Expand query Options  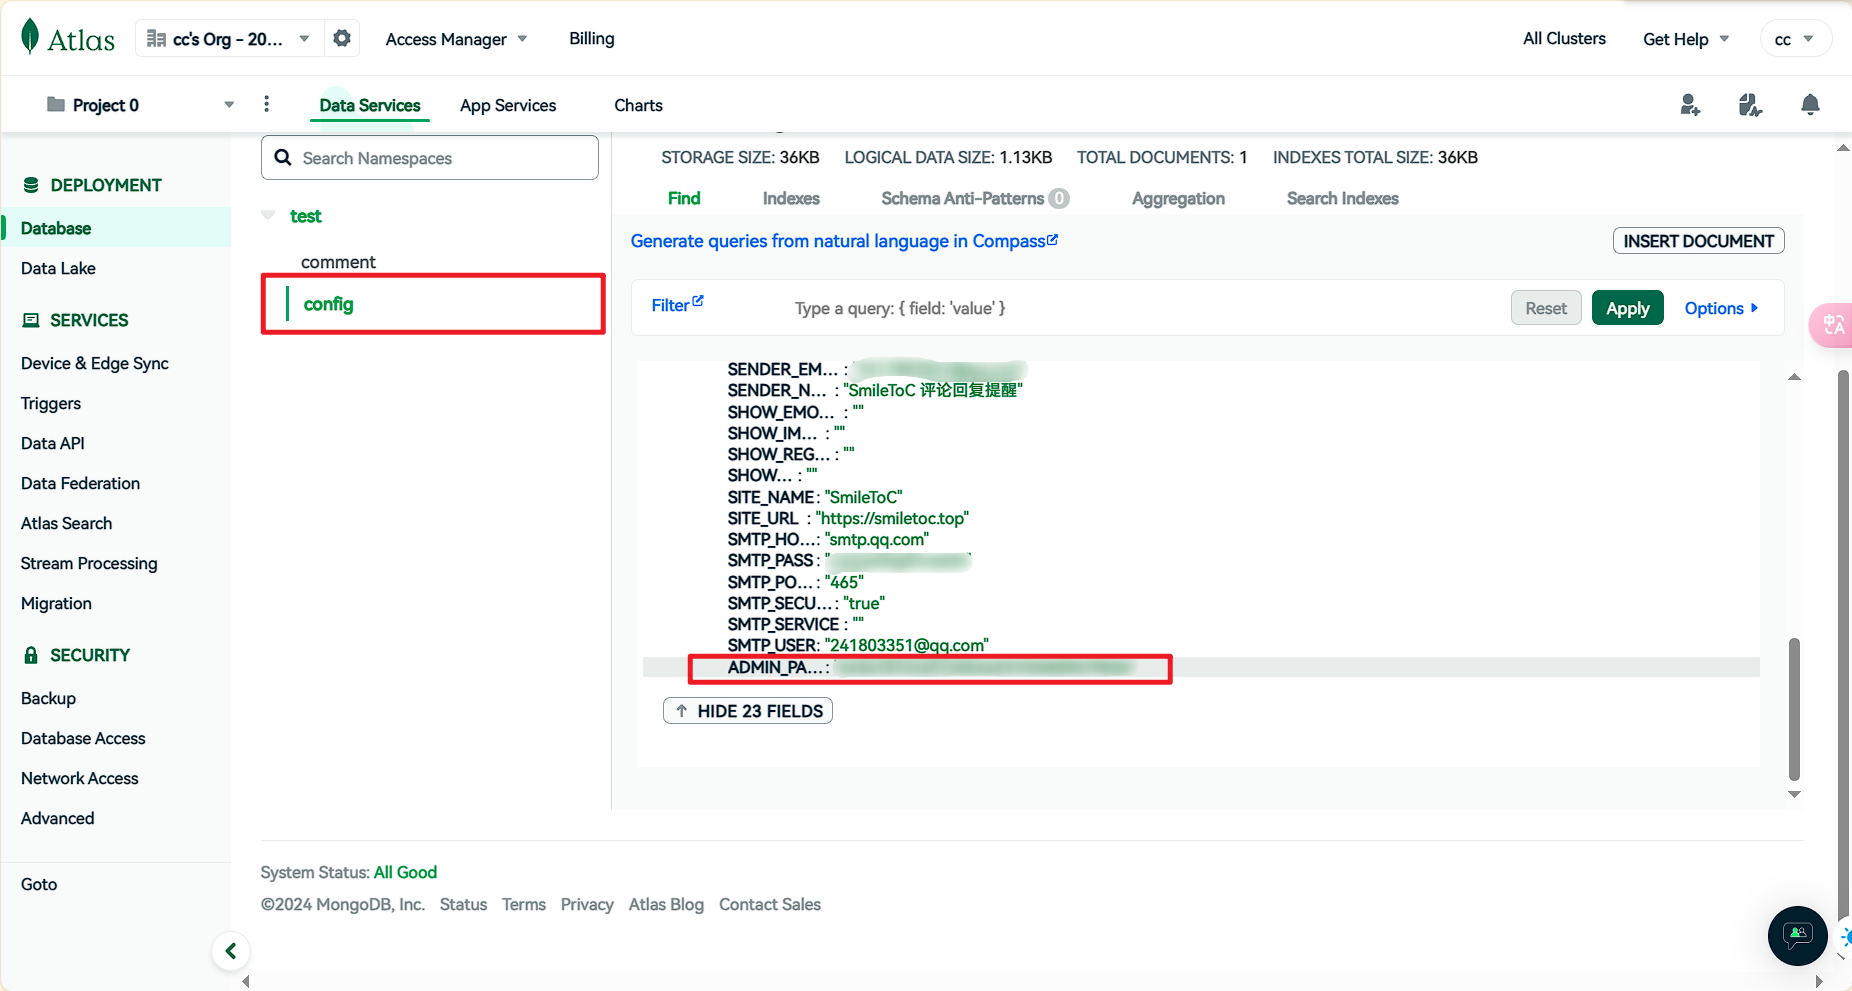tap(1721, 308)
